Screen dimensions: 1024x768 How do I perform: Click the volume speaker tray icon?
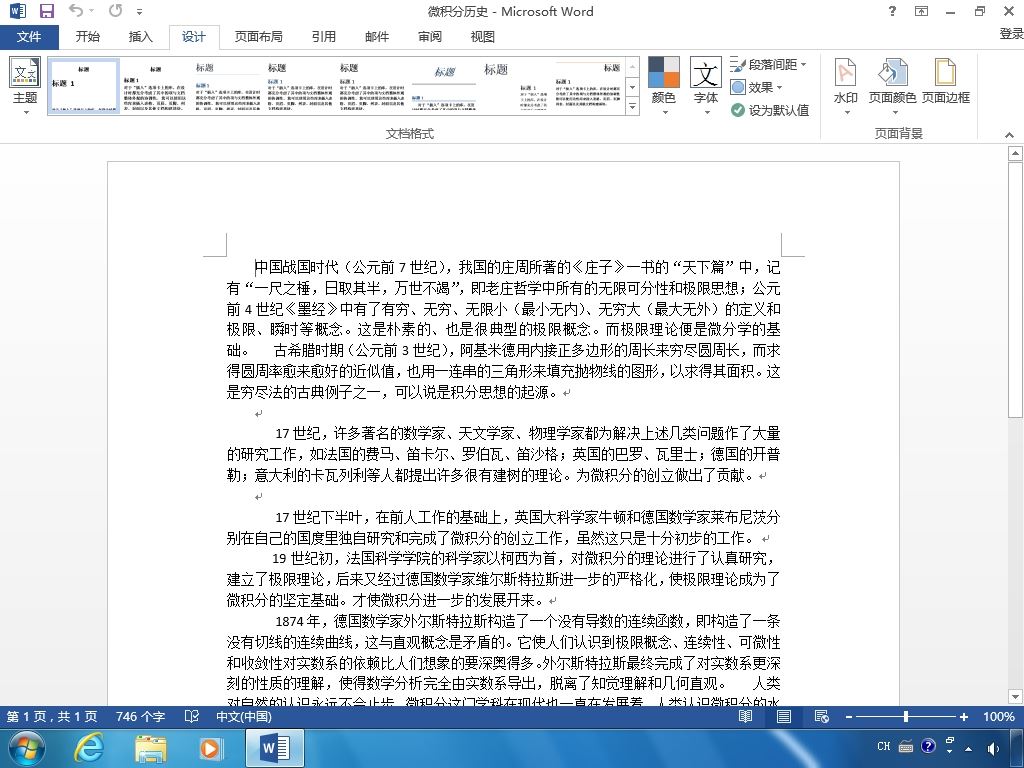tap(993, 748)
